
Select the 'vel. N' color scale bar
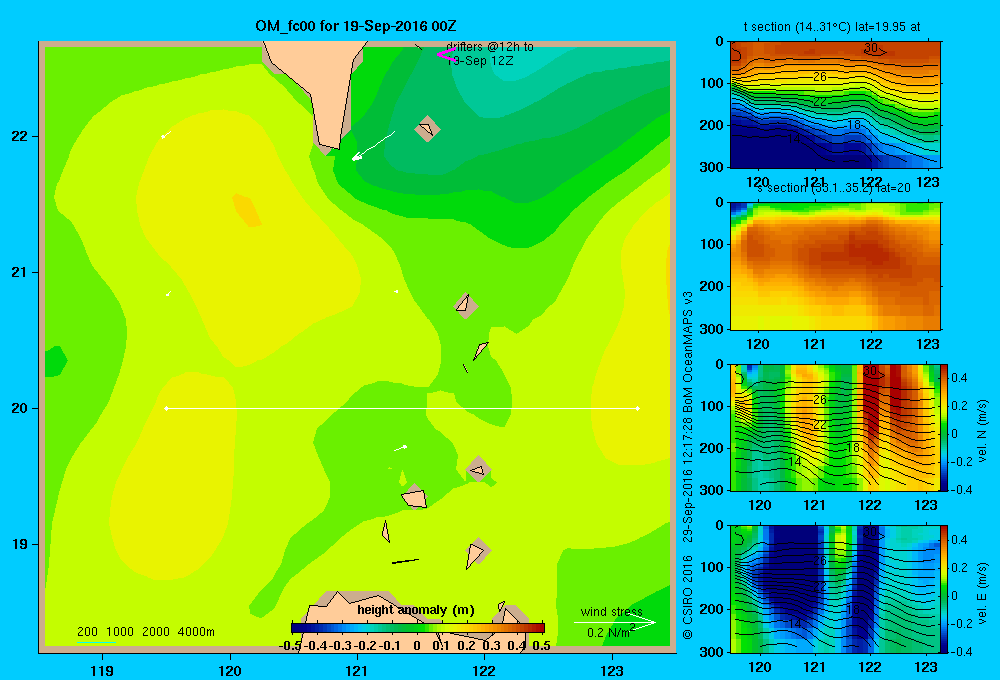coord(945,427)
